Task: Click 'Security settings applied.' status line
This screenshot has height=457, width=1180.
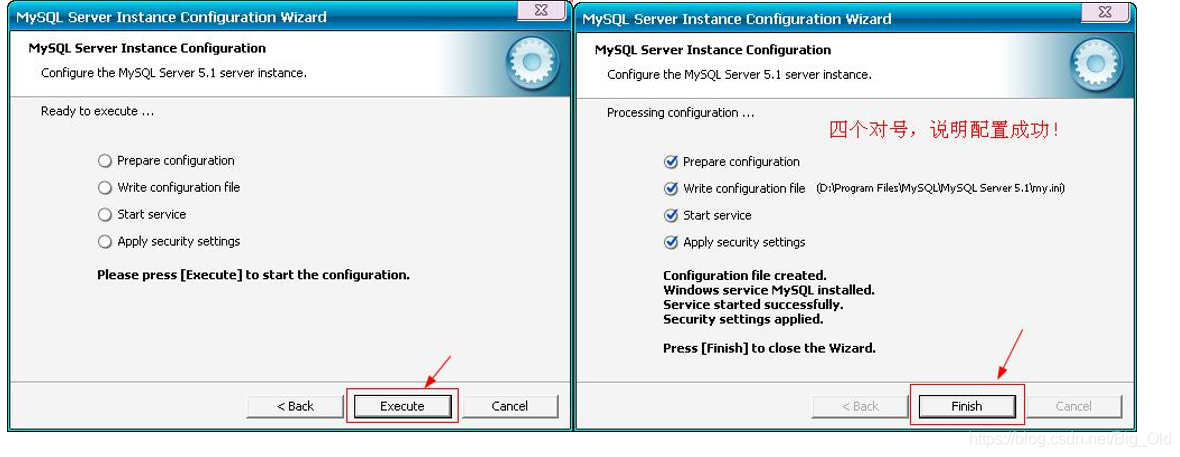Action: pyautogui.click(x=743, y=319)
